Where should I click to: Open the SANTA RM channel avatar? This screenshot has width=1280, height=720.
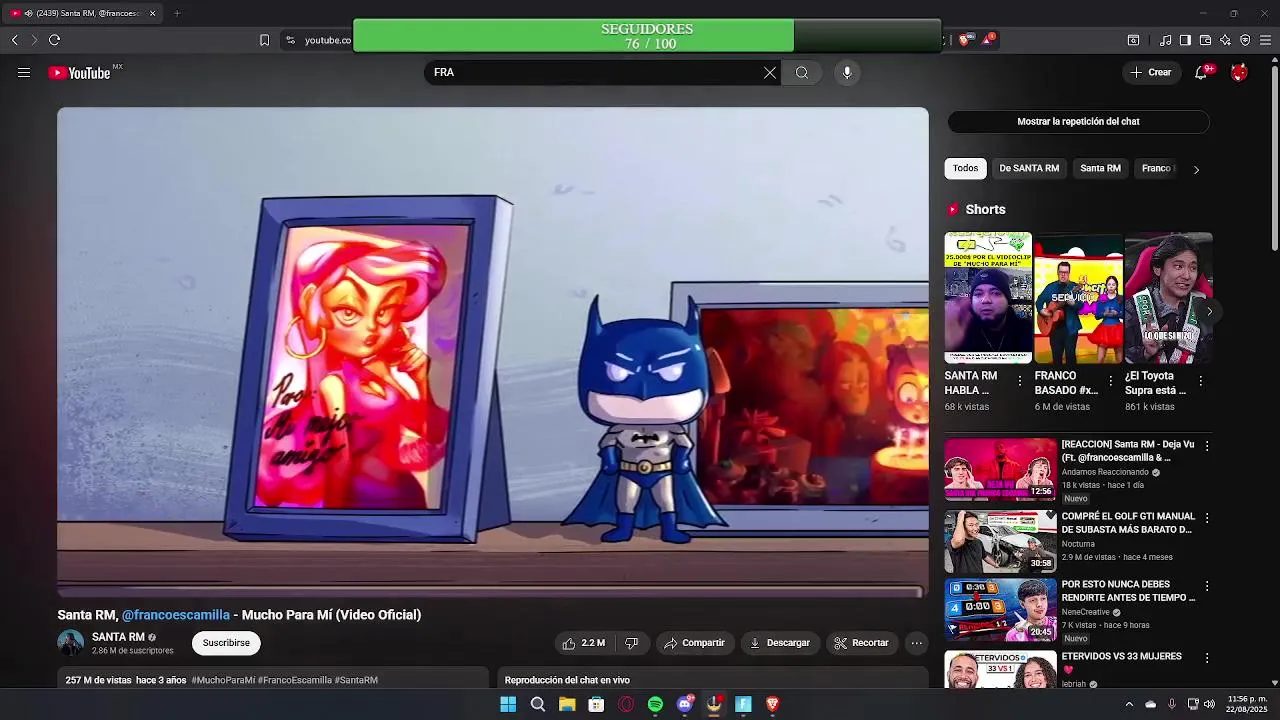71,643
